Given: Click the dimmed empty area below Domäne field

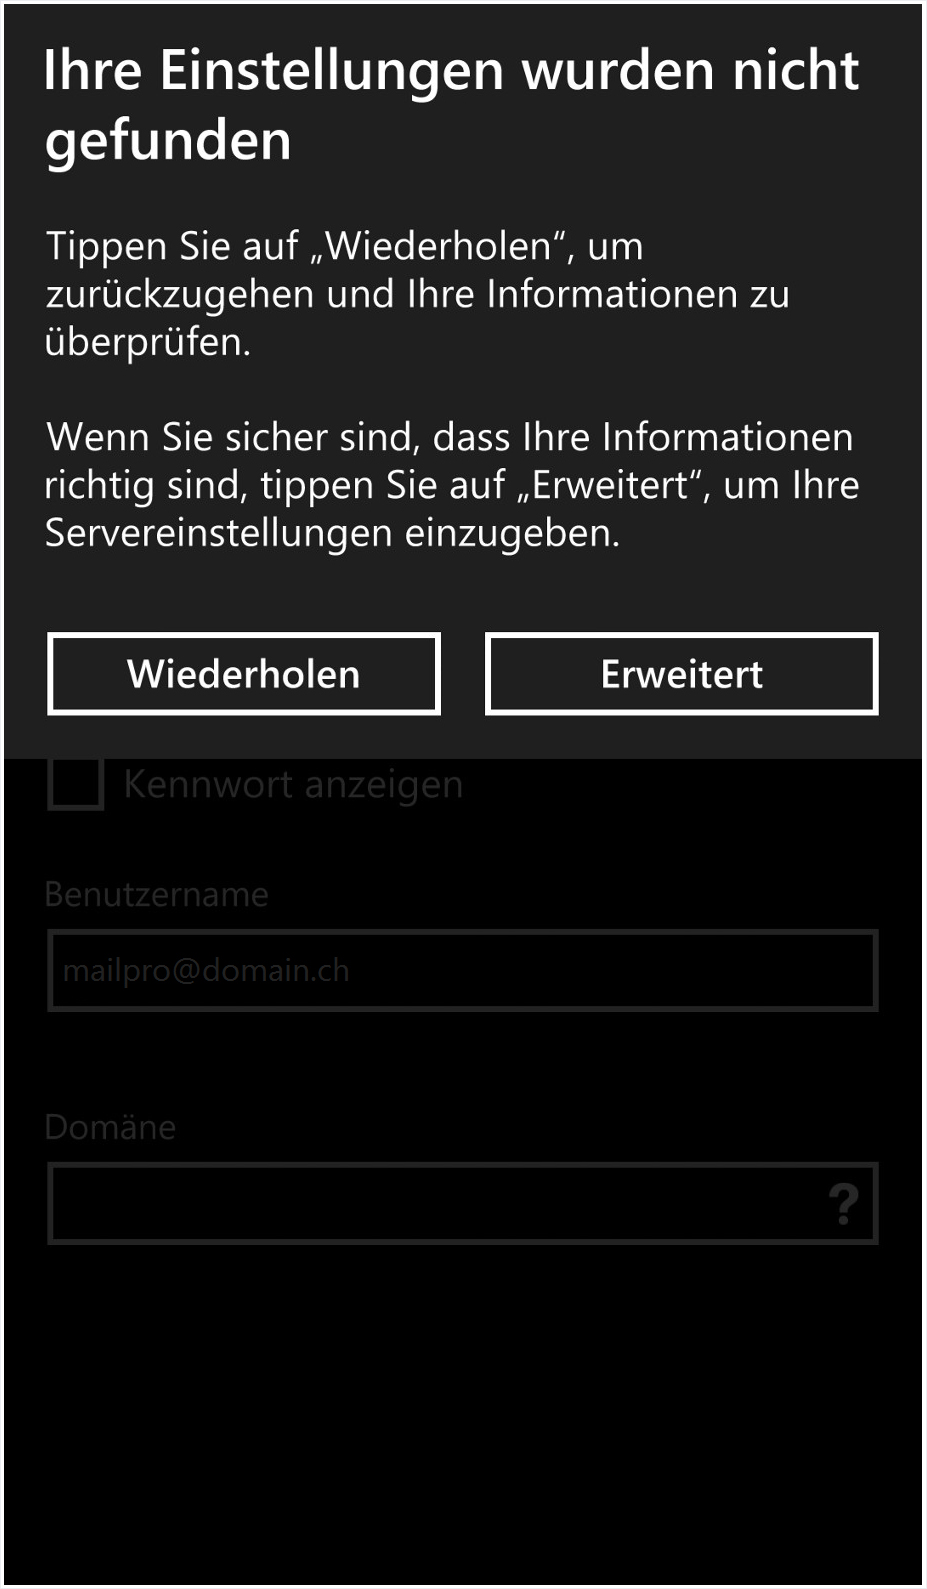Looking at the screenshot, I should coord(463,1410).
